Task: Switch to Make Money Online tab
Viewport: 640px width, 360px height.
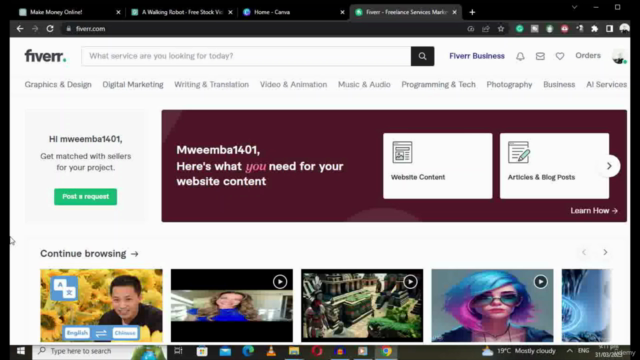Action: point(69,12)
